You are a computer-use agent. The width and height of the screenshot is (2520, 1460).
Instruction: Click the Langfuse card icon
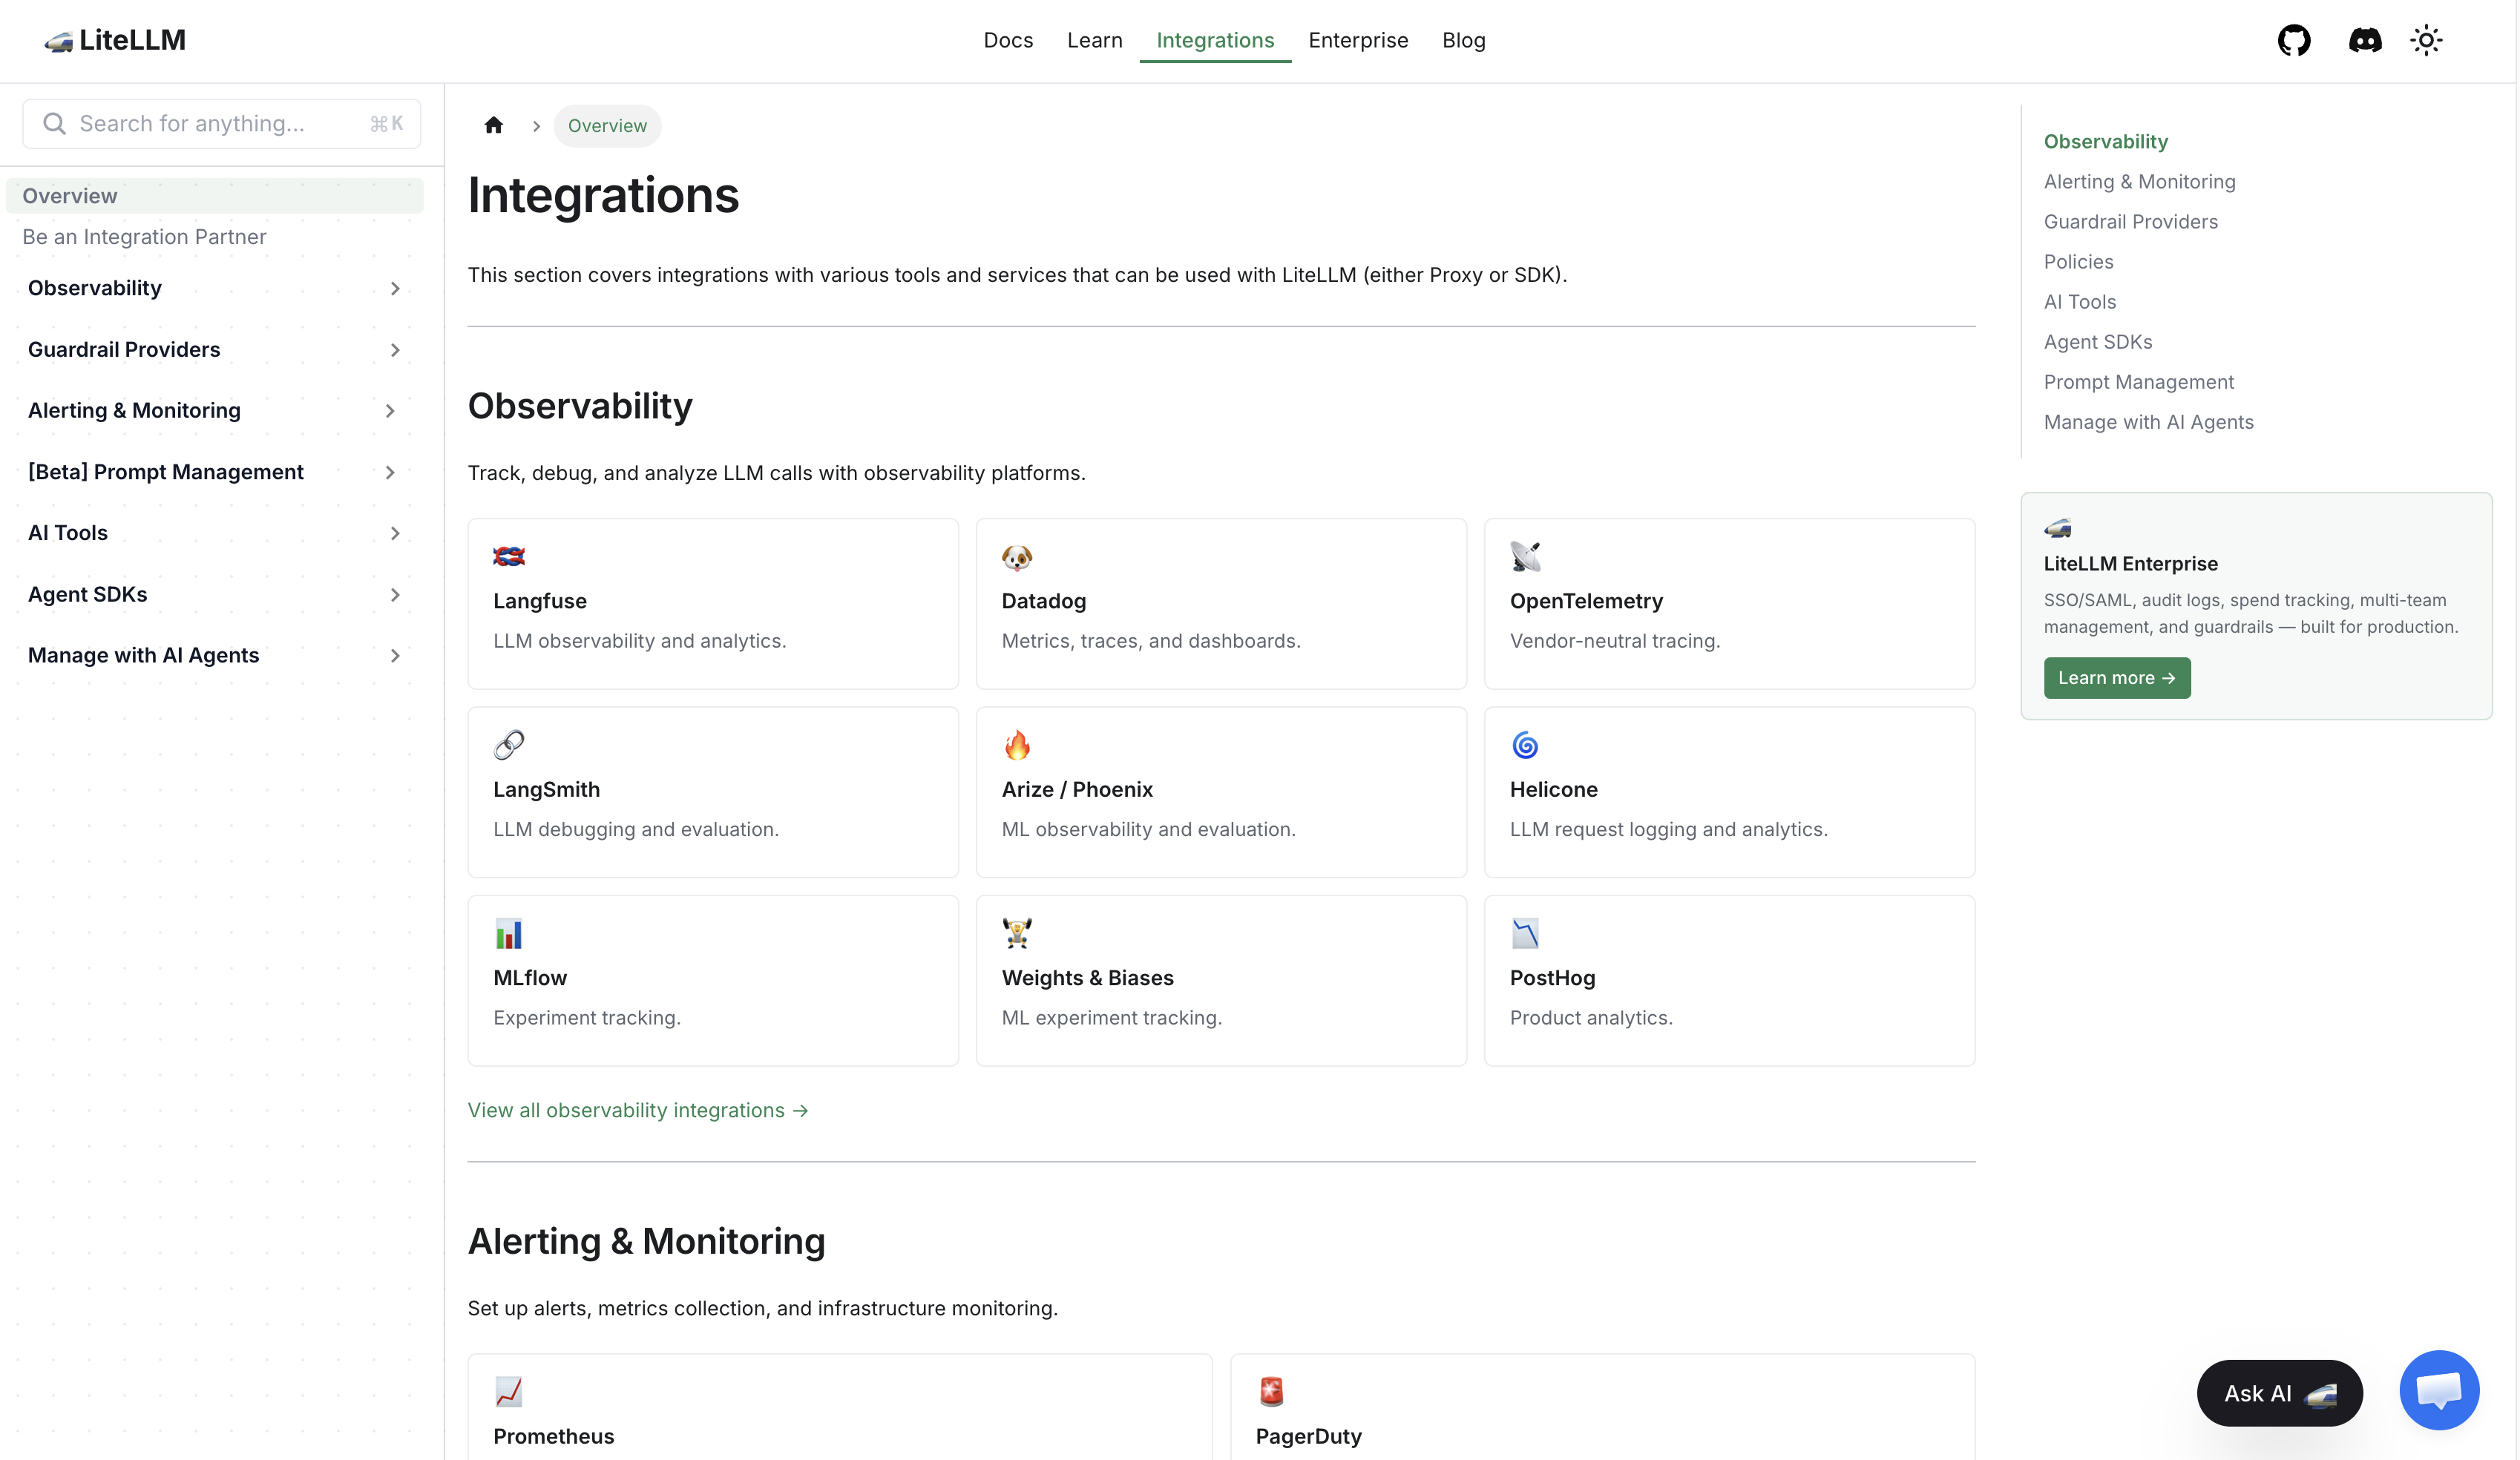point(508,556)
